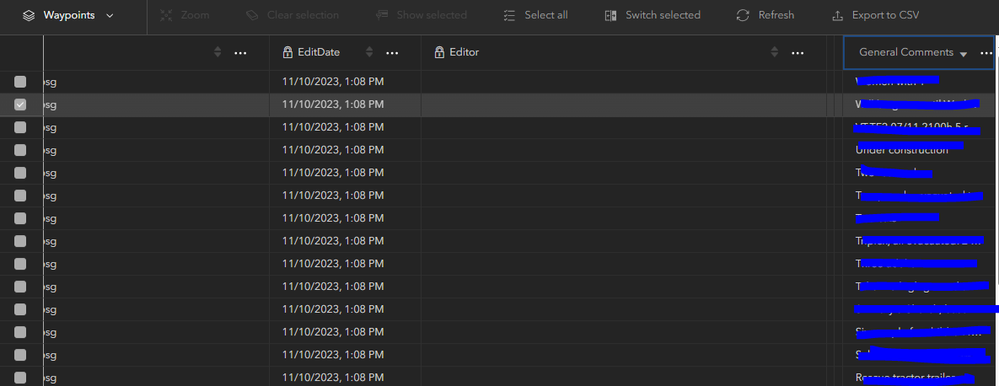The image size is (999, 386).
Task: Click the Select all button
Action: click(535, 15)
